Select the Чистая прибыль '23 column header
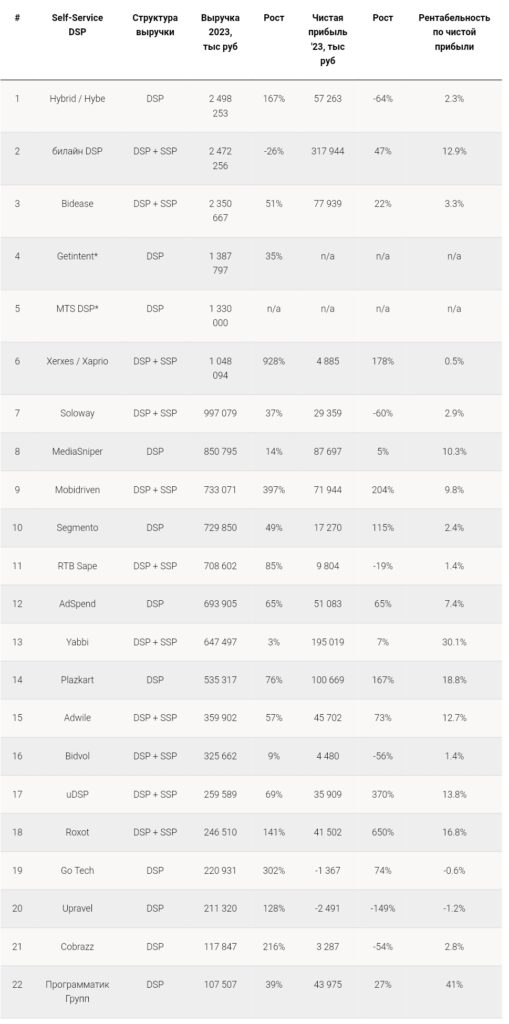Image resolution: width=509 pixels, height=1024 pixels. (327, 39)
